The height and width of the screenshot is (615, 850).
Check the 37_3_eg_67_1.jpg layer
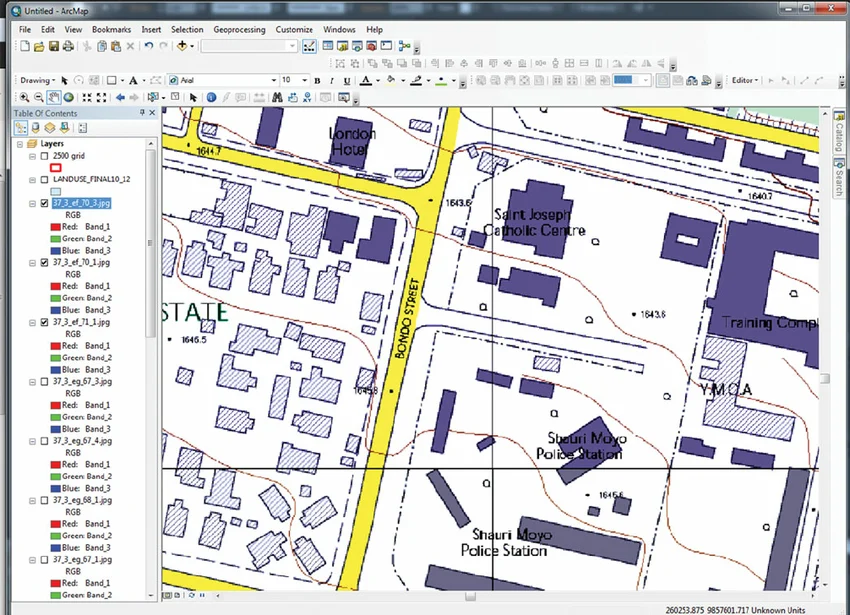point(44,560)
